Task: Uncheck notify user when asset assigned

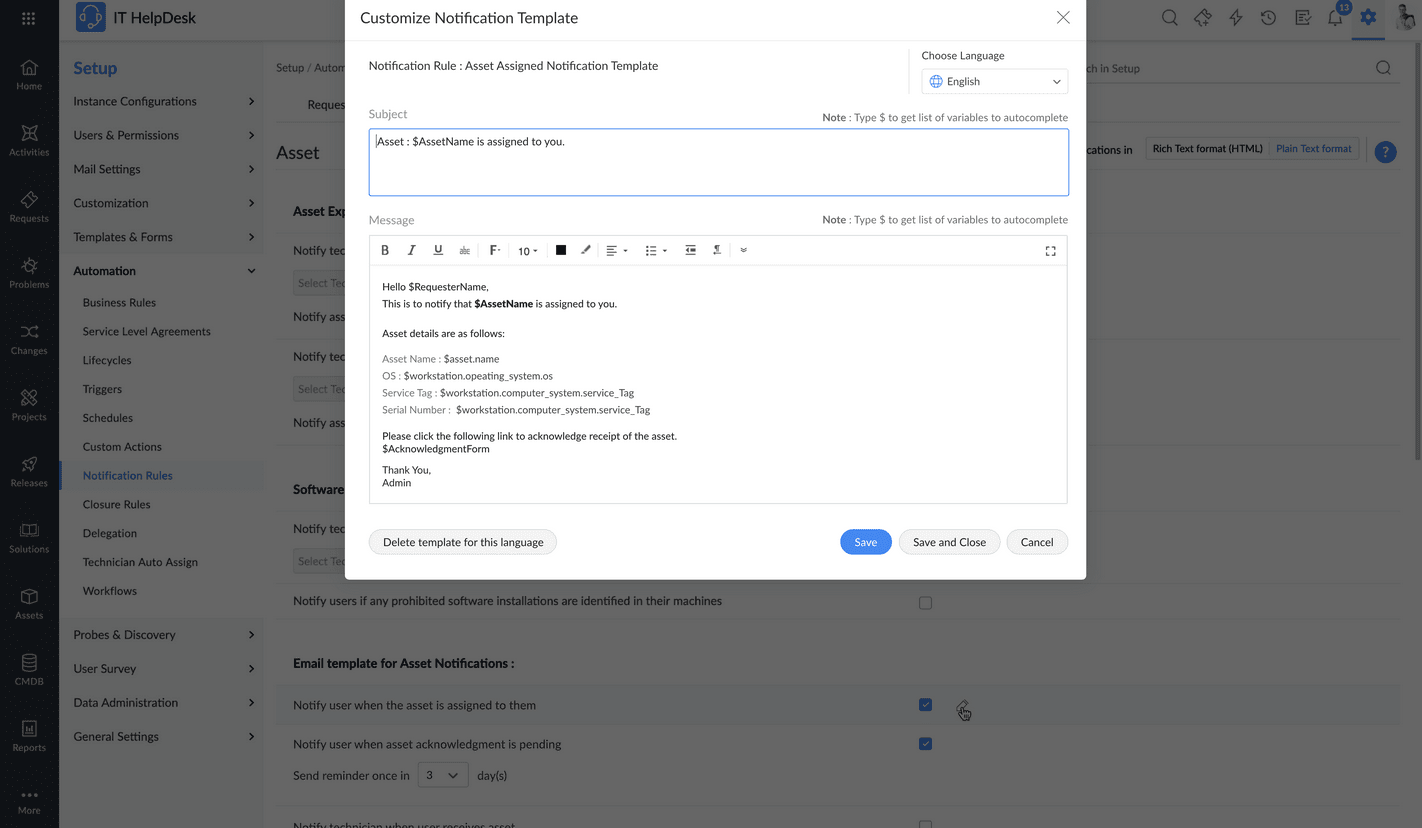Action: tap(925, 705)
